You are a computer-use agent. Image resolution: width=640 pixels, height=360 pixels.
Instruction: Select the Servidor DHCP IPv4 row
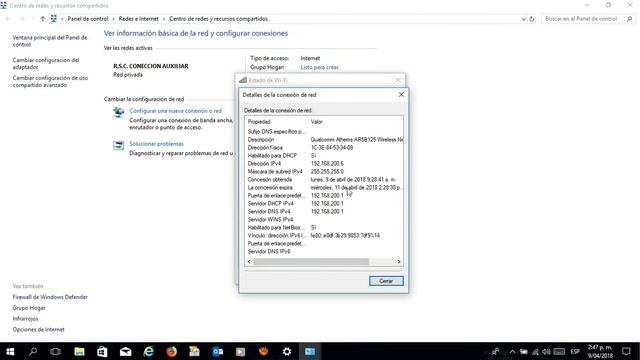[324, 204]
